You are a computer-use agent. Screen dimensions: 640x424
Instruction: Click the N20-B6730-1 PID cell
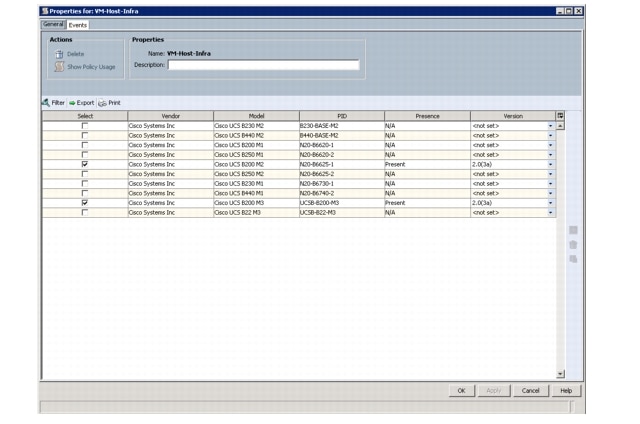click(342, 183)
